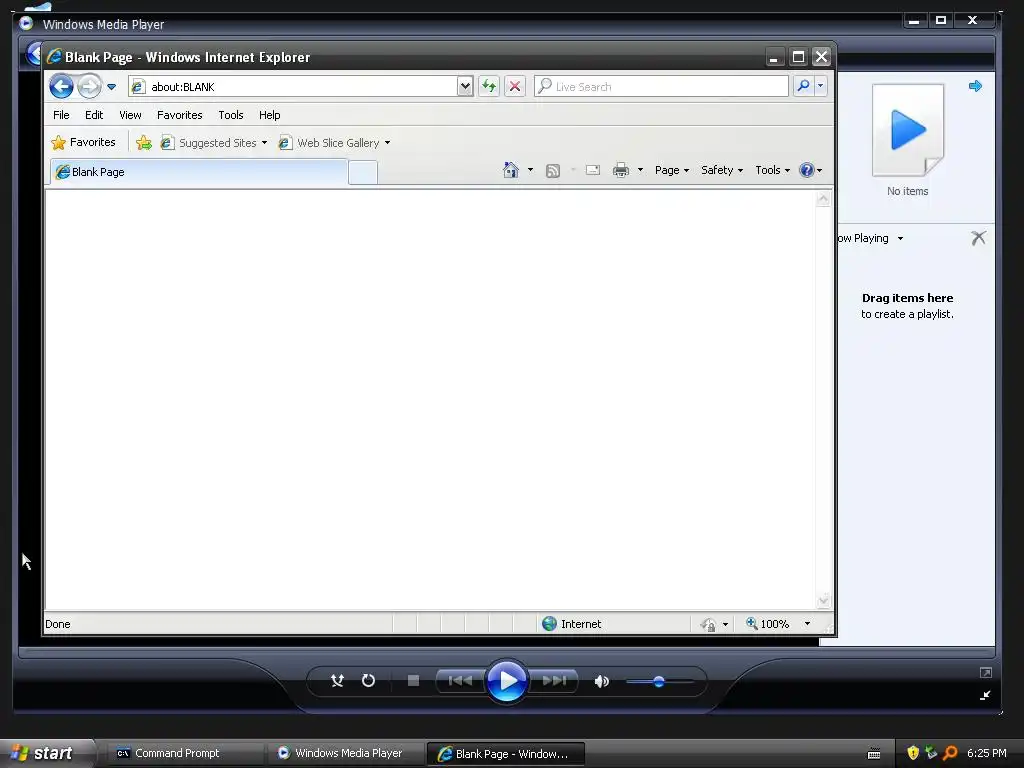
Task: Click the blue Help question mark icon
Action: pyautogui.click(x=807, y=170)
